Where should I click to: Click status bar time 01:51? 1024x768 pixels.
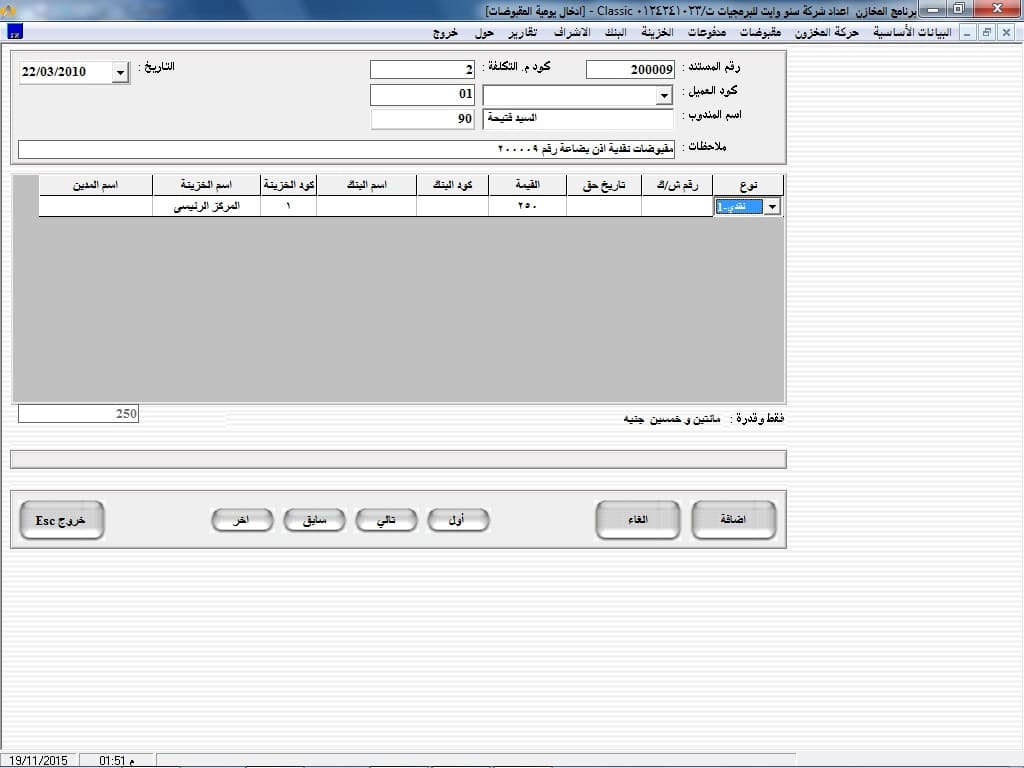116,761
